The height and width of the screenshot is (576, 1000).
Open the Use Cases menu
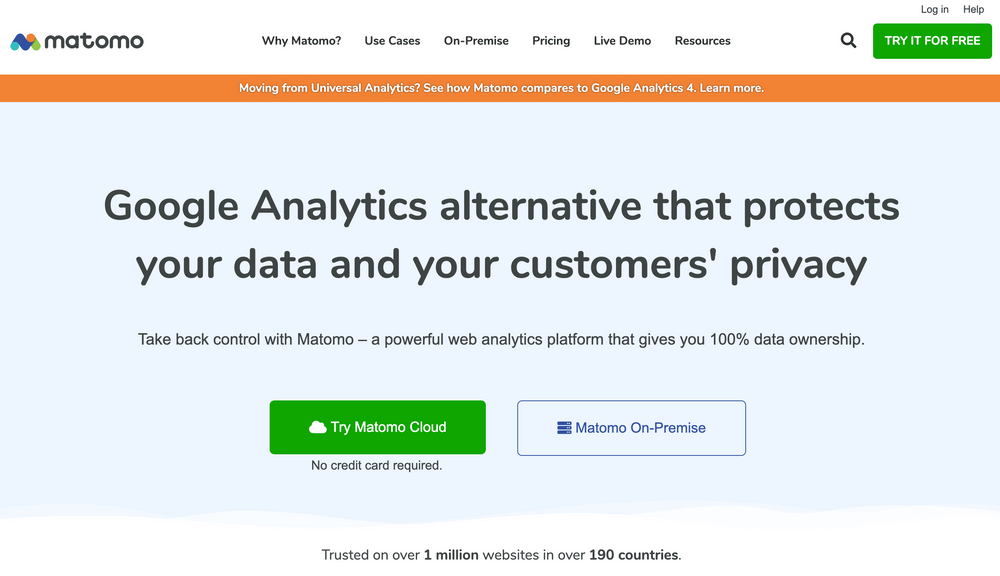point(392,41)
